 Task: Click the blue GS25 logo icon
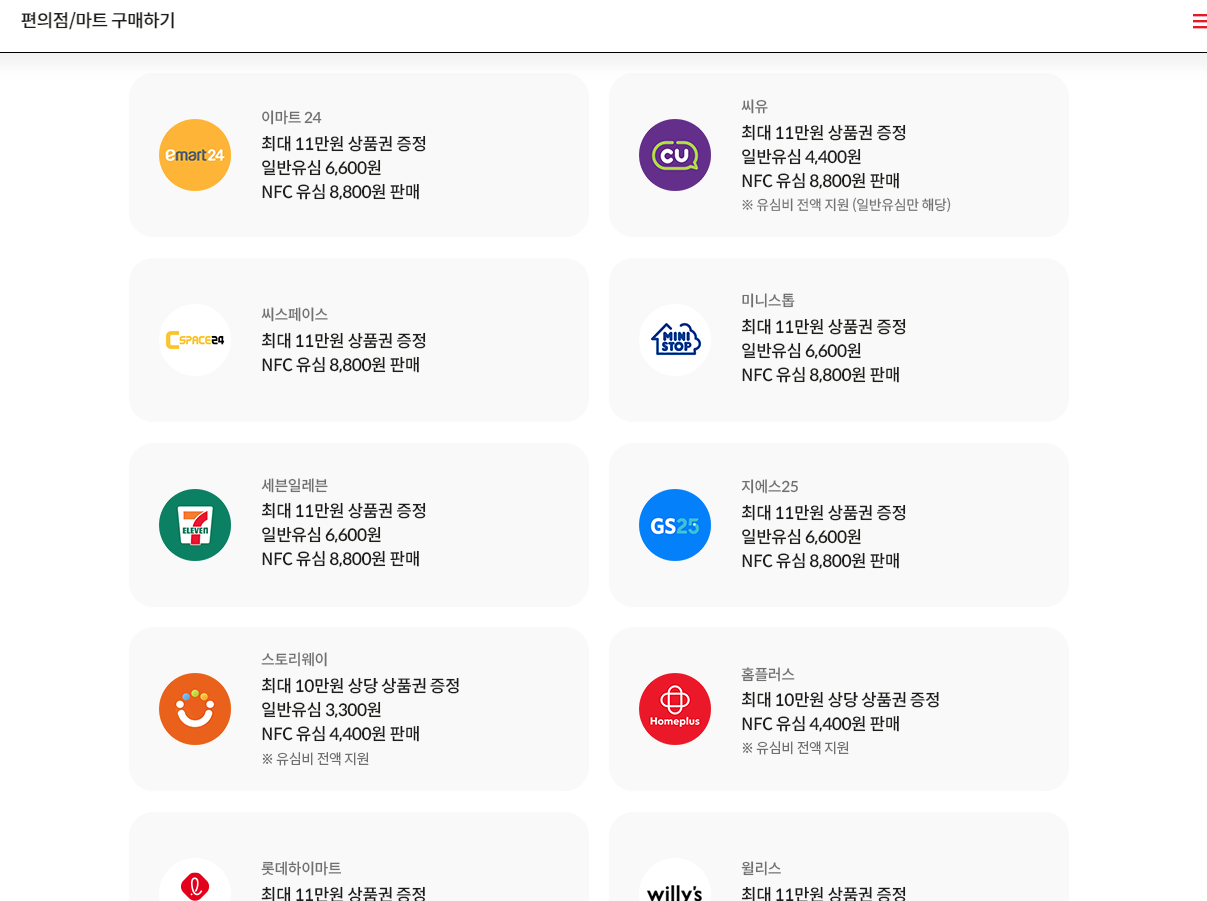(x=675, y=525)
